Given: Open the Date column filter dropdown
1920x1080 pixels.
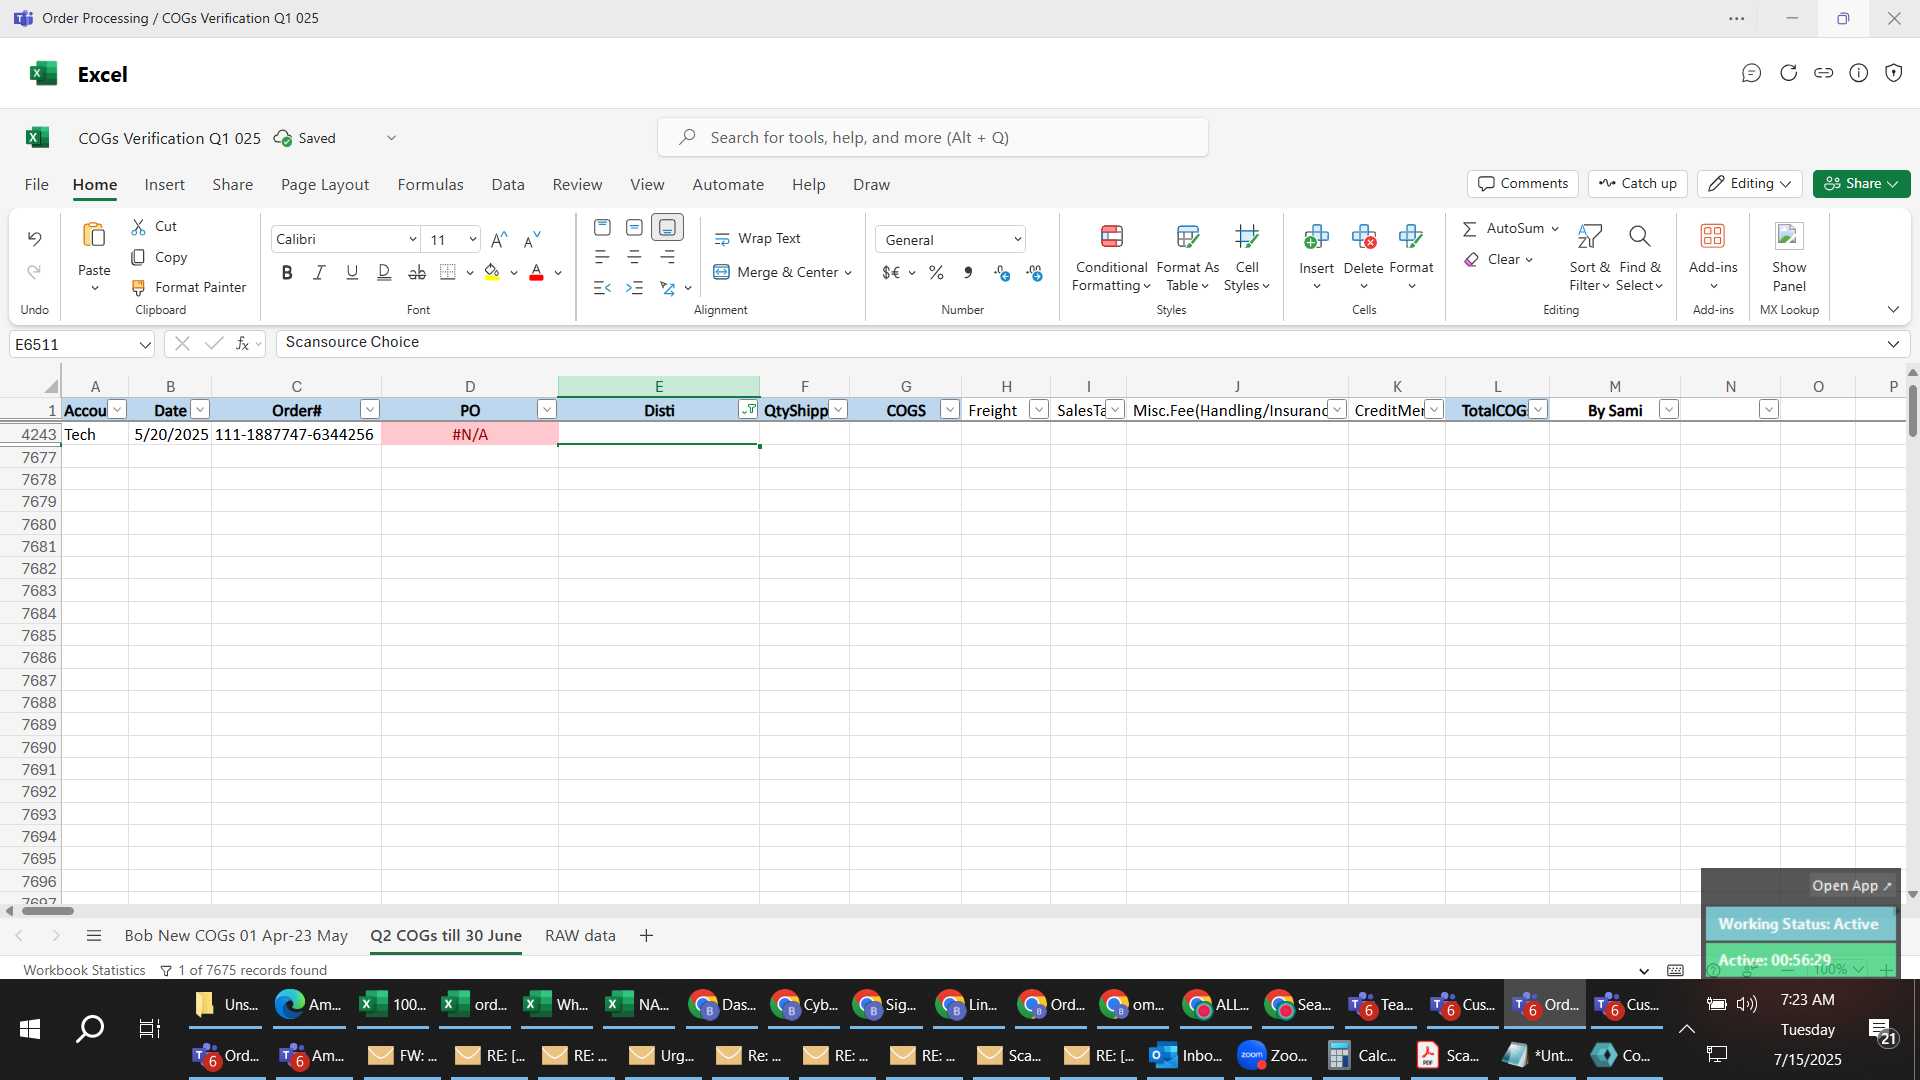Looking at the screenshot, I should [x=200, y=410].
